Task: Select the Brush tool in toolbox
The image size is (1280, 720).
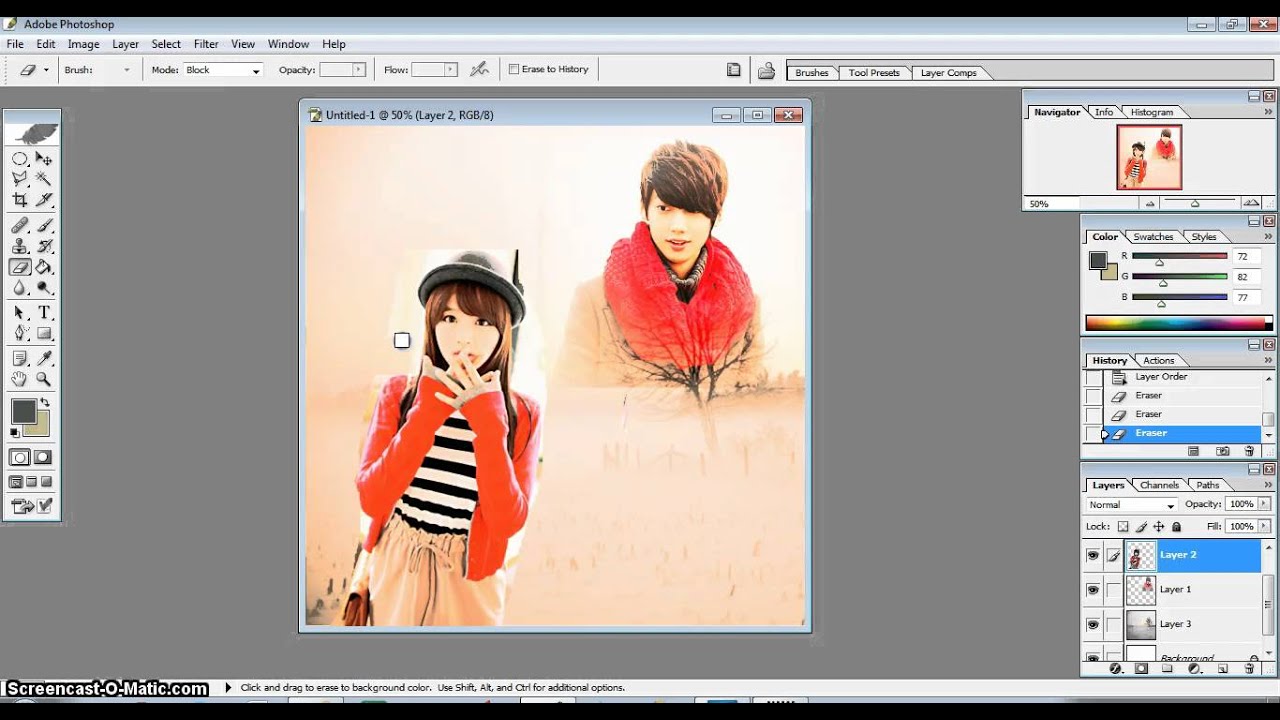Action: tap(44, 226)
